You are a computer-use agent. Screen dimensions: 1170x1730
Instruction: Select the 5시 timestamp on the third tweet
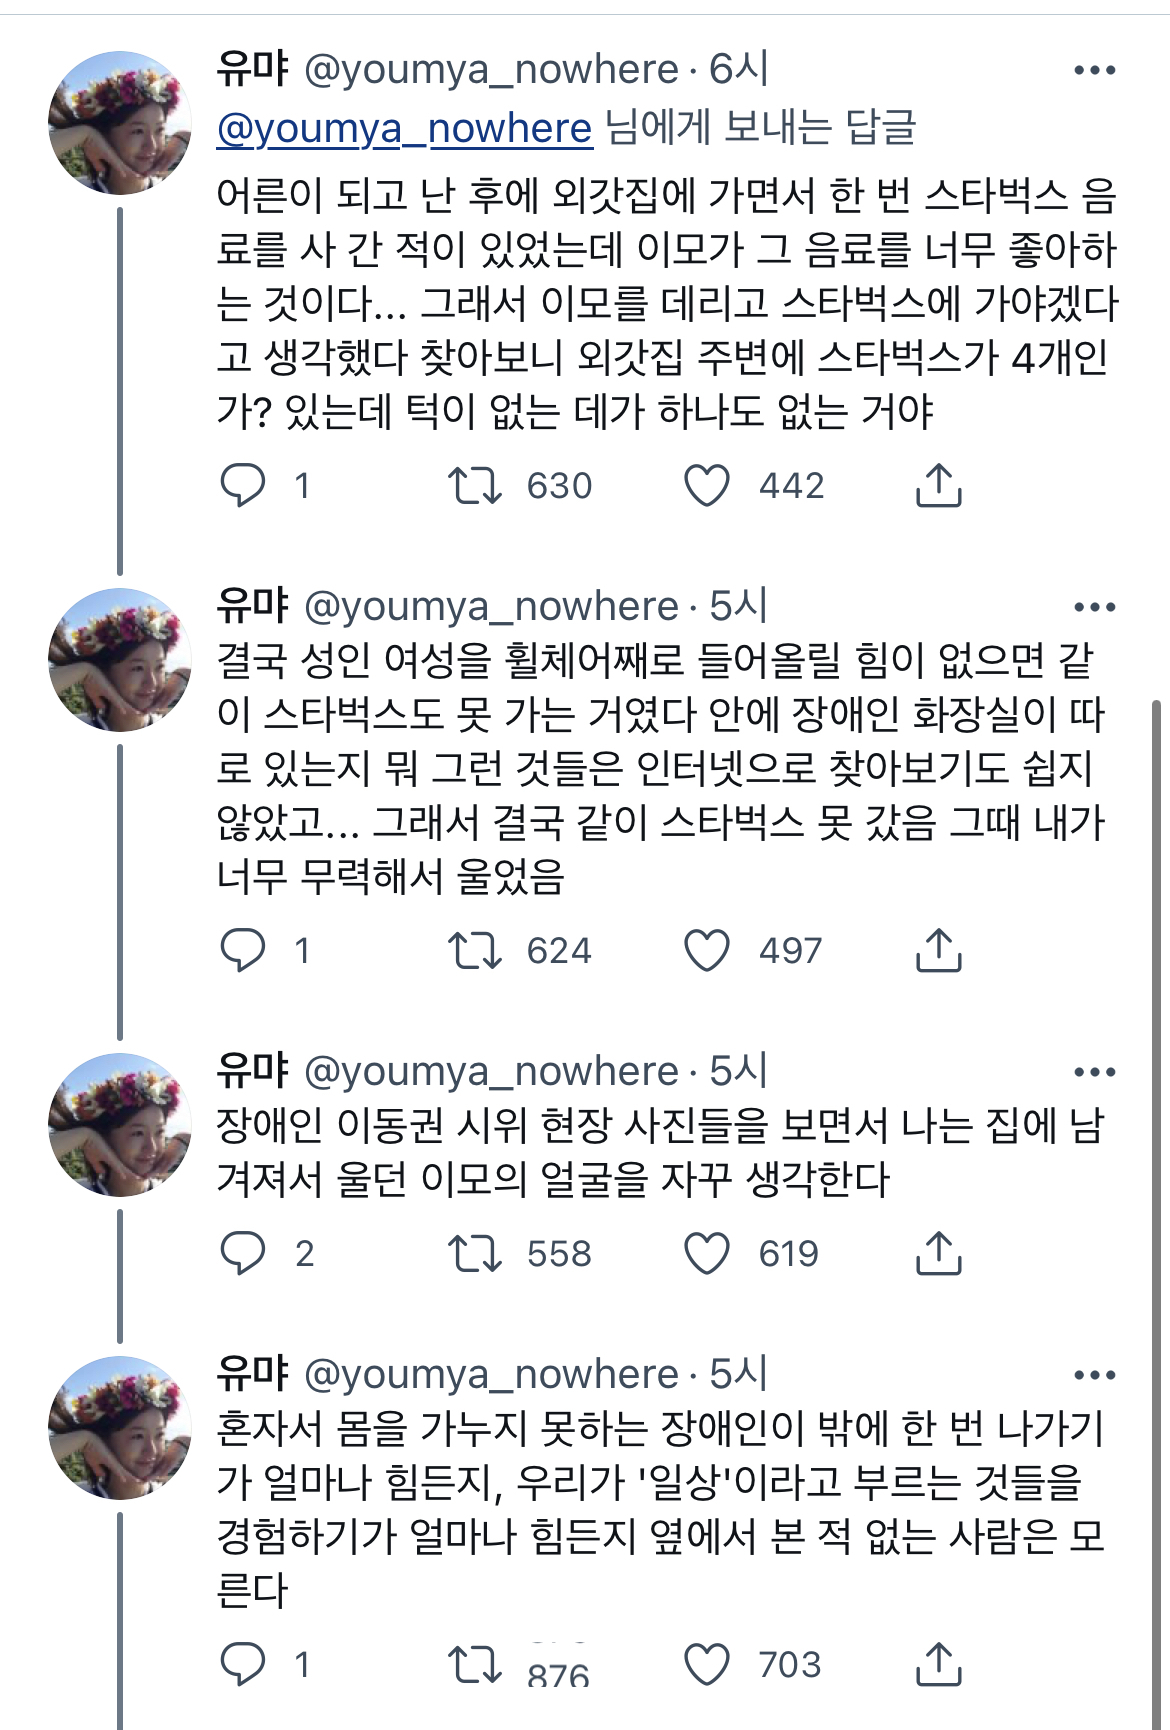740,1073
